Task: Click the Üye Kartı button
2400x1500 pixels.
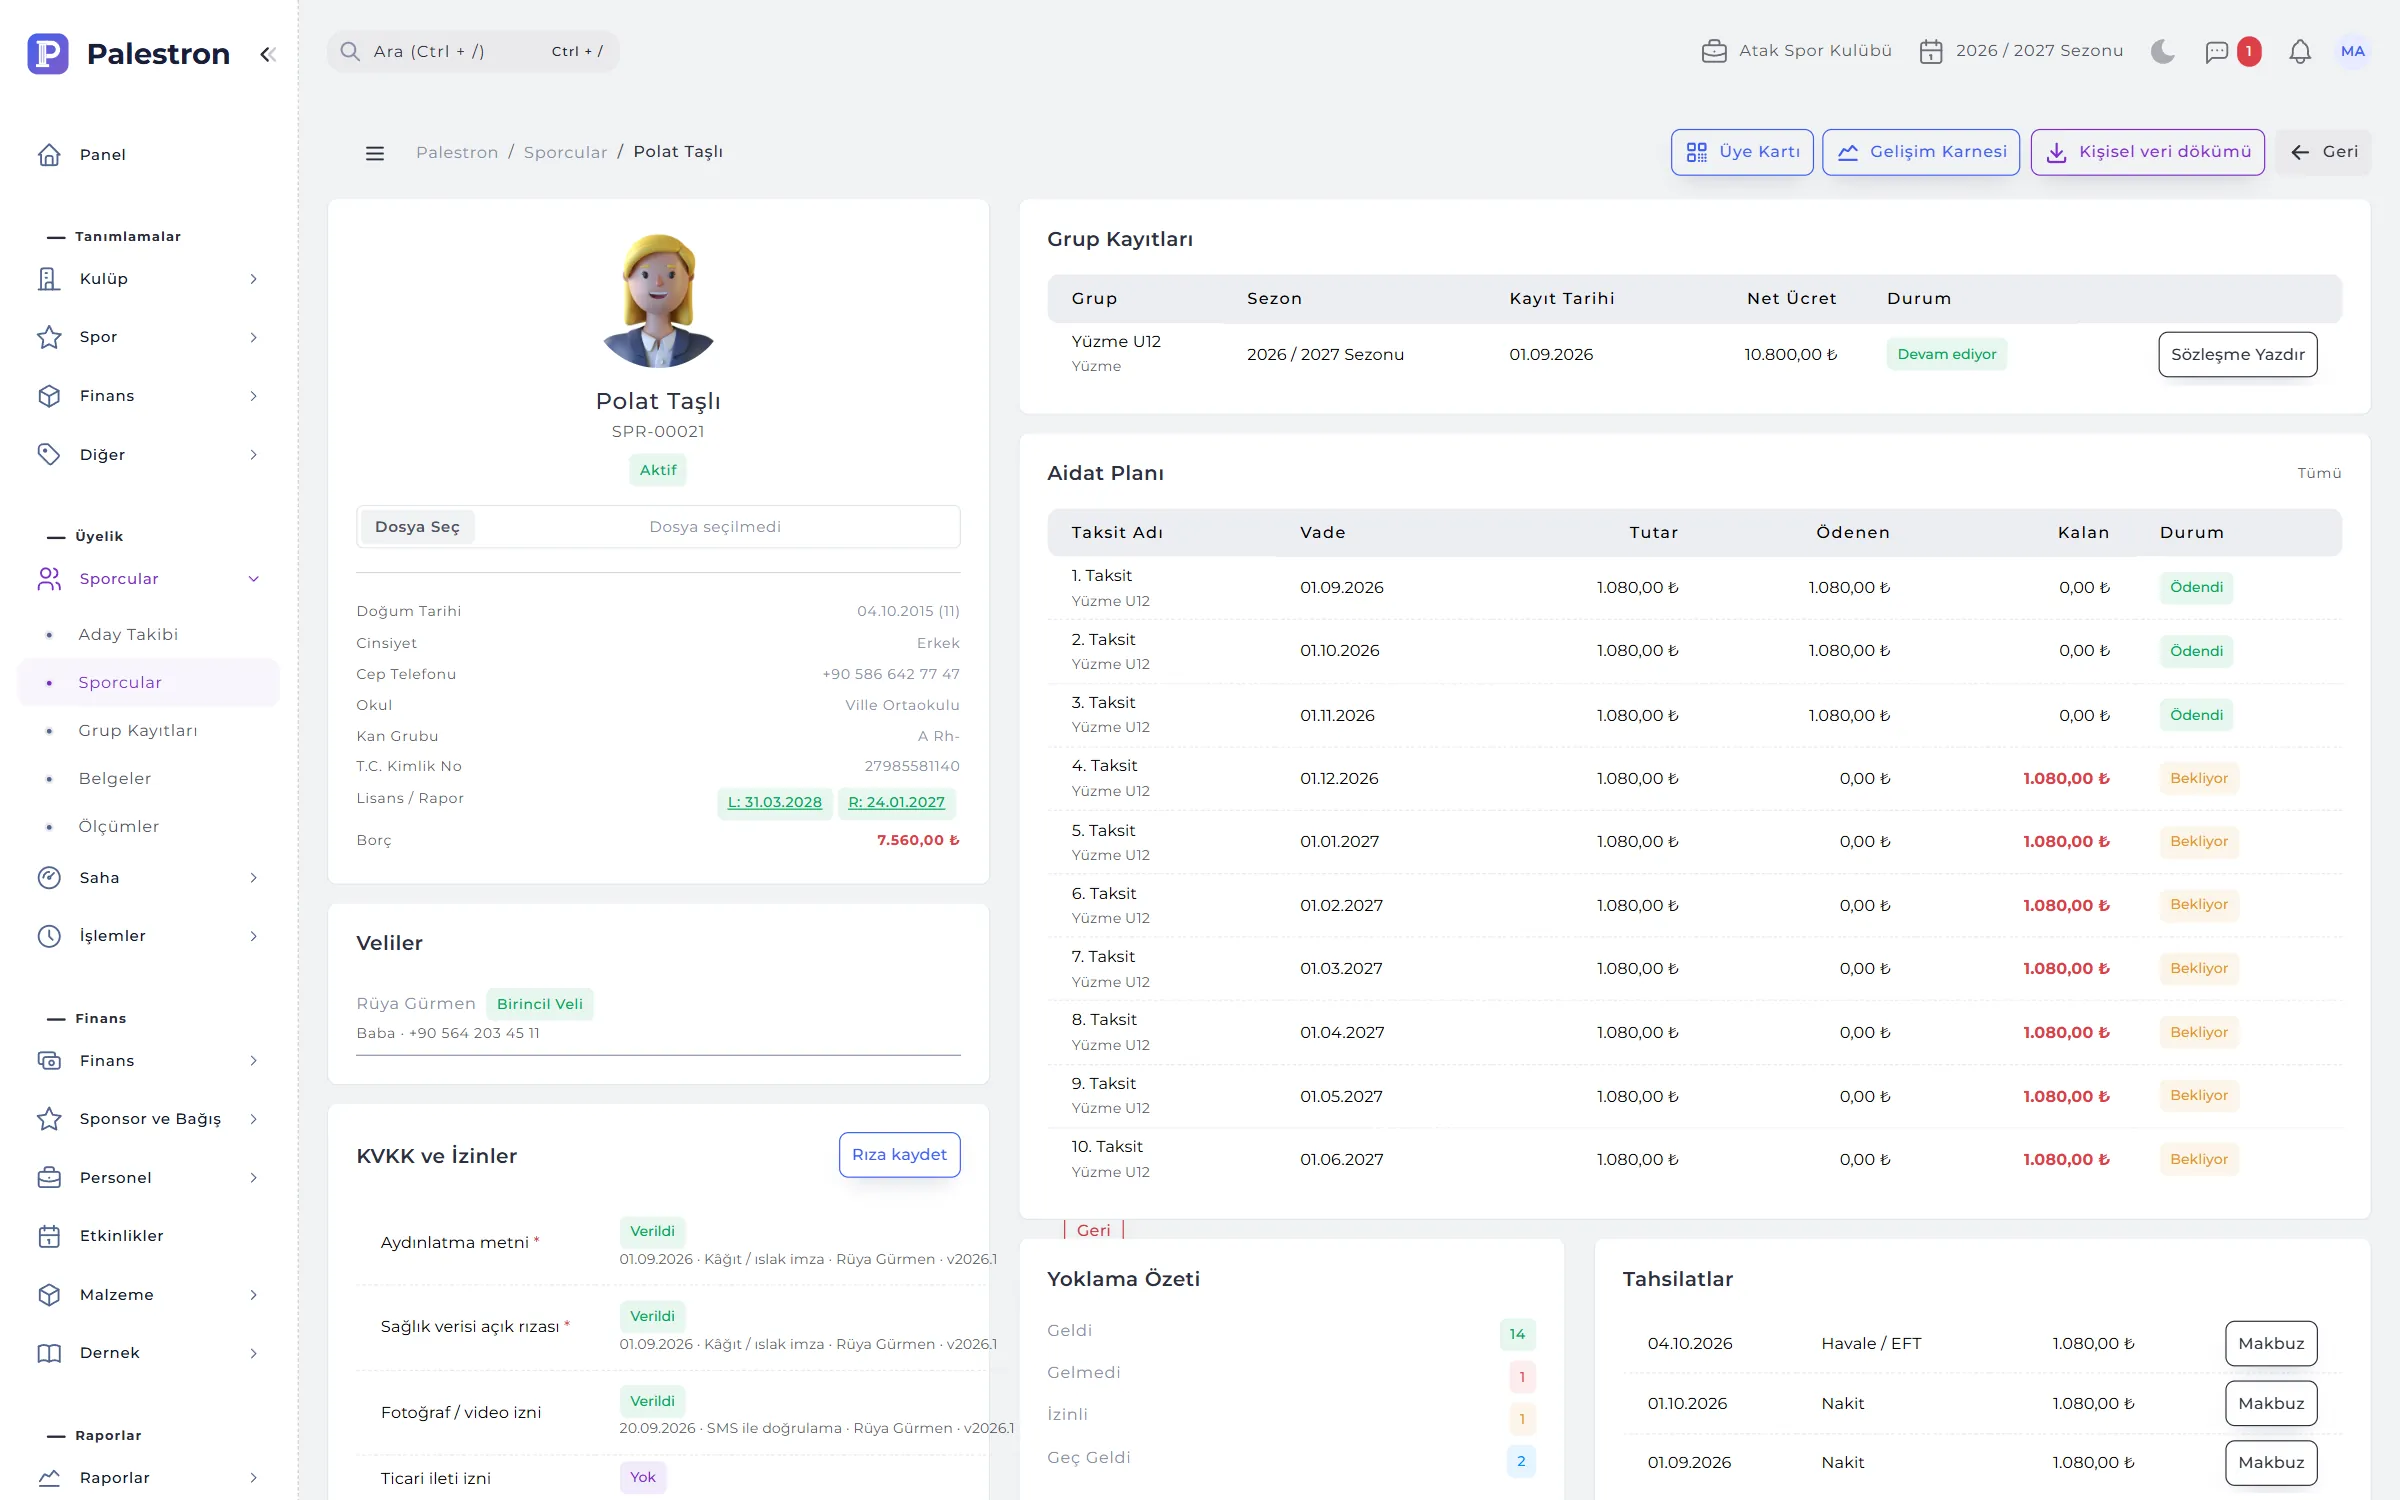Action: pos(1742,152)
